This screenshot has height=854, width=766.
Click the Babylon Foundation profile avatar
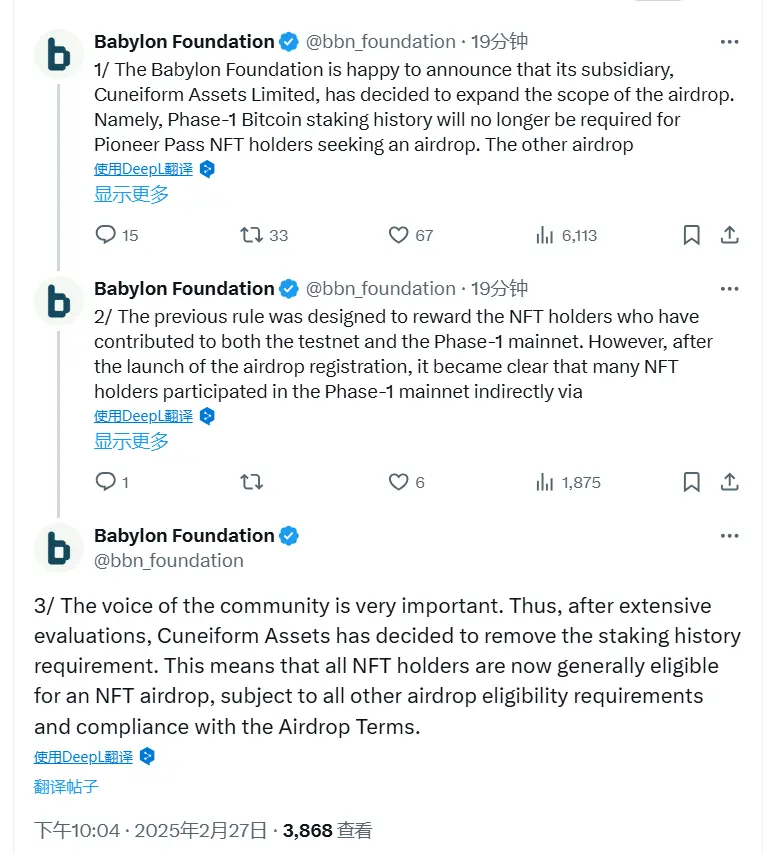[x=58, y=54]
